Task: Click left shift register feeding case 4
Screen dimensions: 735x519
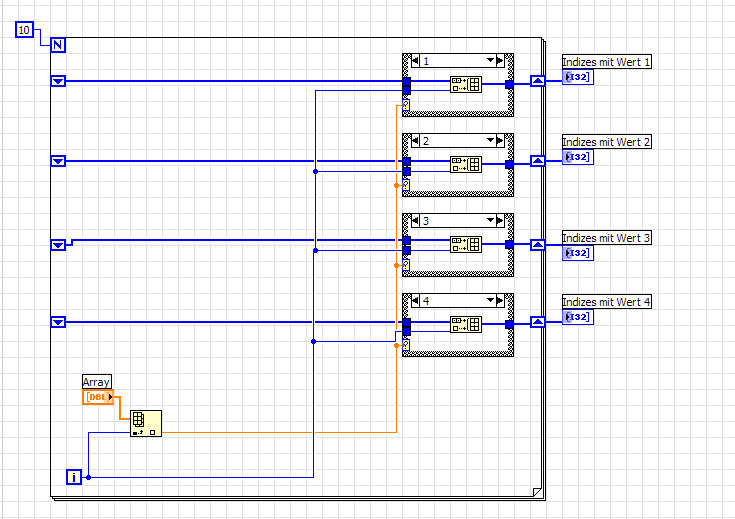Action: coord(58,322)
